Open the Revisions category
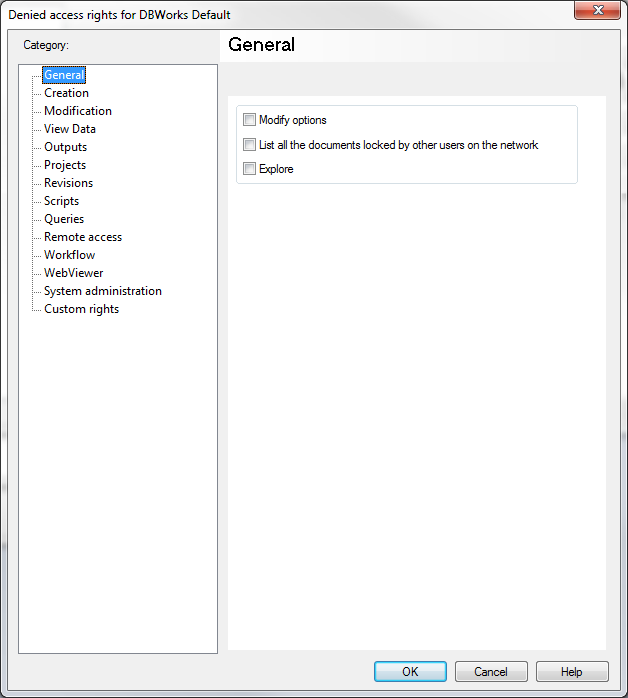 (x=69, y=183)
